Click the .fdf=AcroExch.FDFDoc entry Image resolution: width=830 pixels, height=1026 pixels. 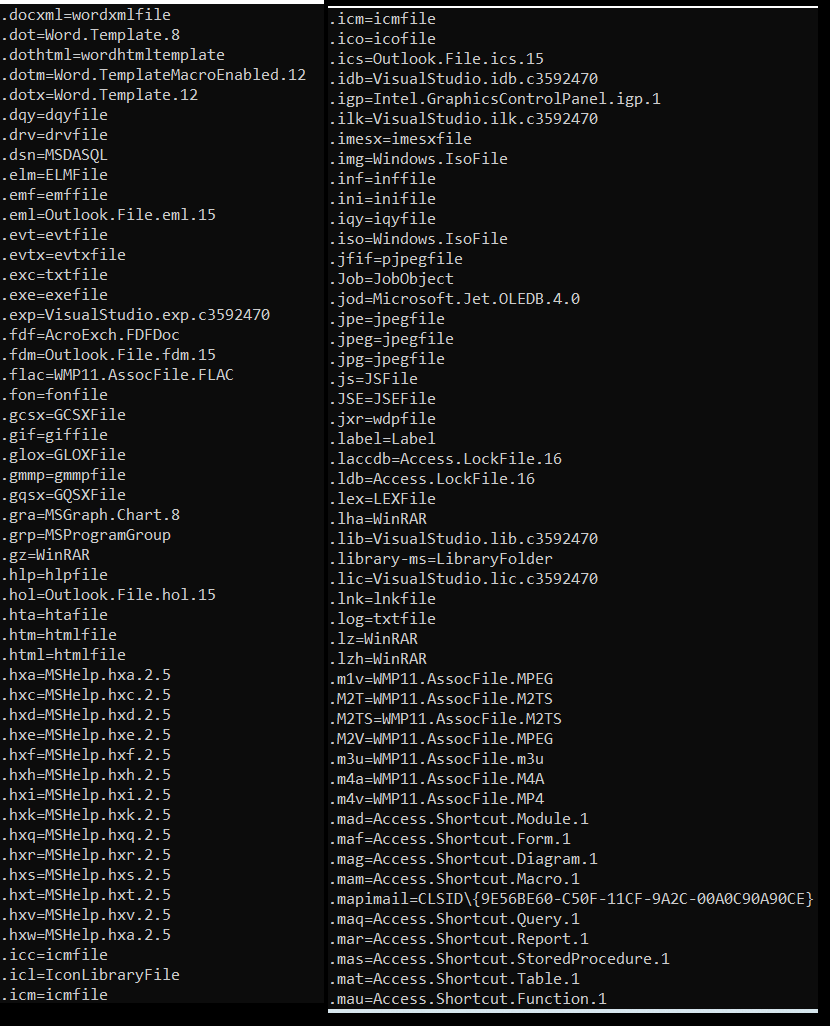(x=90, y=335)
